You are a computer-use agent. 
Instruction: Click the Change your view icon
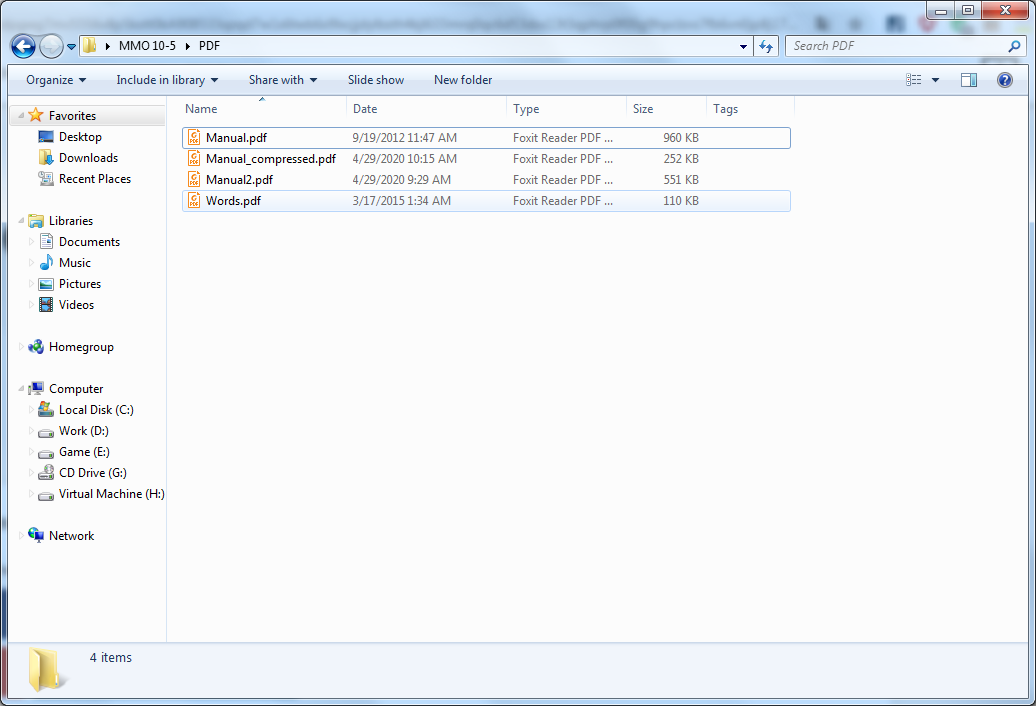coord(913,80)
